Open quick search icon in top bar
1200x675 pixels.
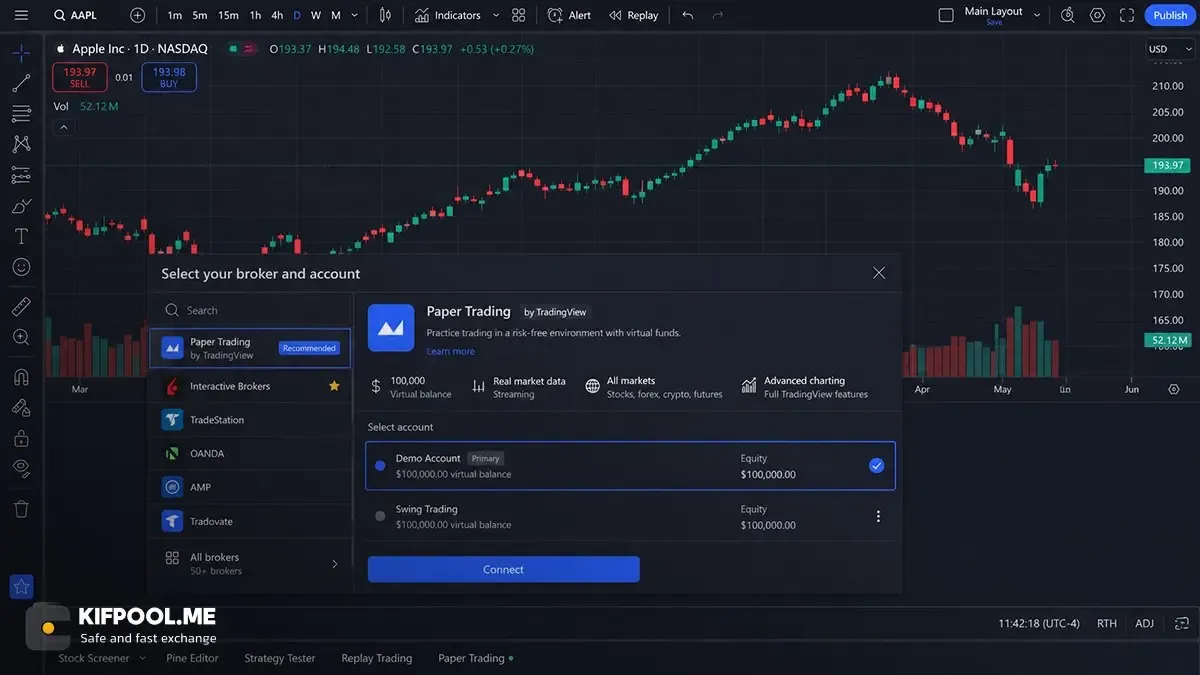[1067, 15]
